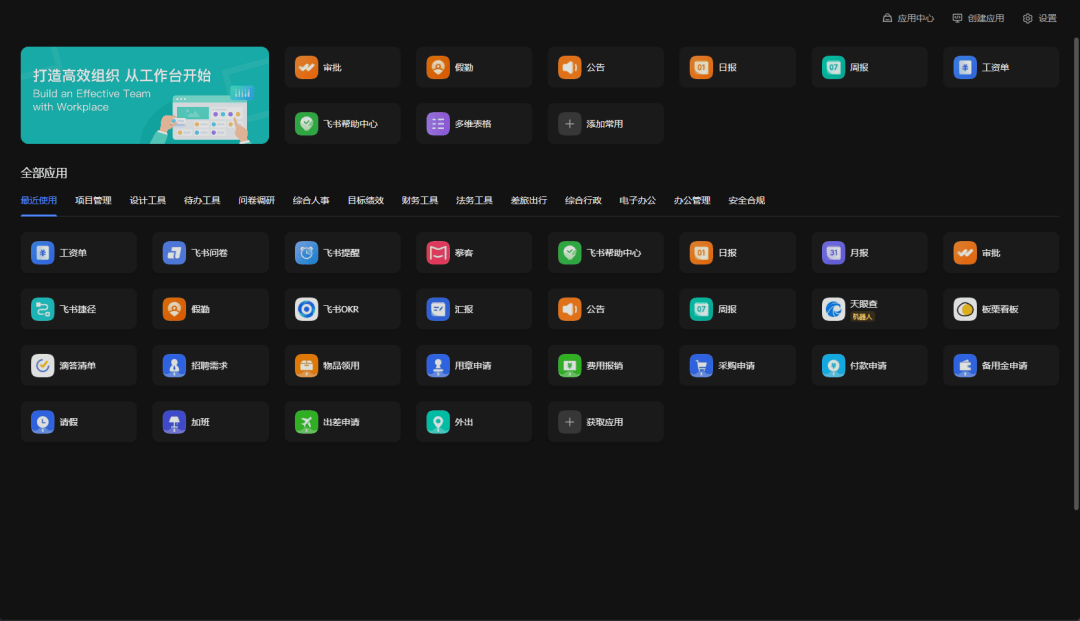
Task: Switch to the 综合行政 tab
Action: 583,200
